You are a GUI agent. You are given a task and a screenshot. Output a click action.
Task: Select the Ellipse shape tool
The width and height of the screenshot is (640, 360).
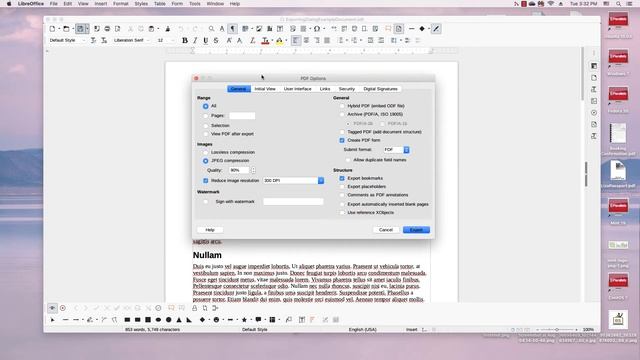(158, 320)
